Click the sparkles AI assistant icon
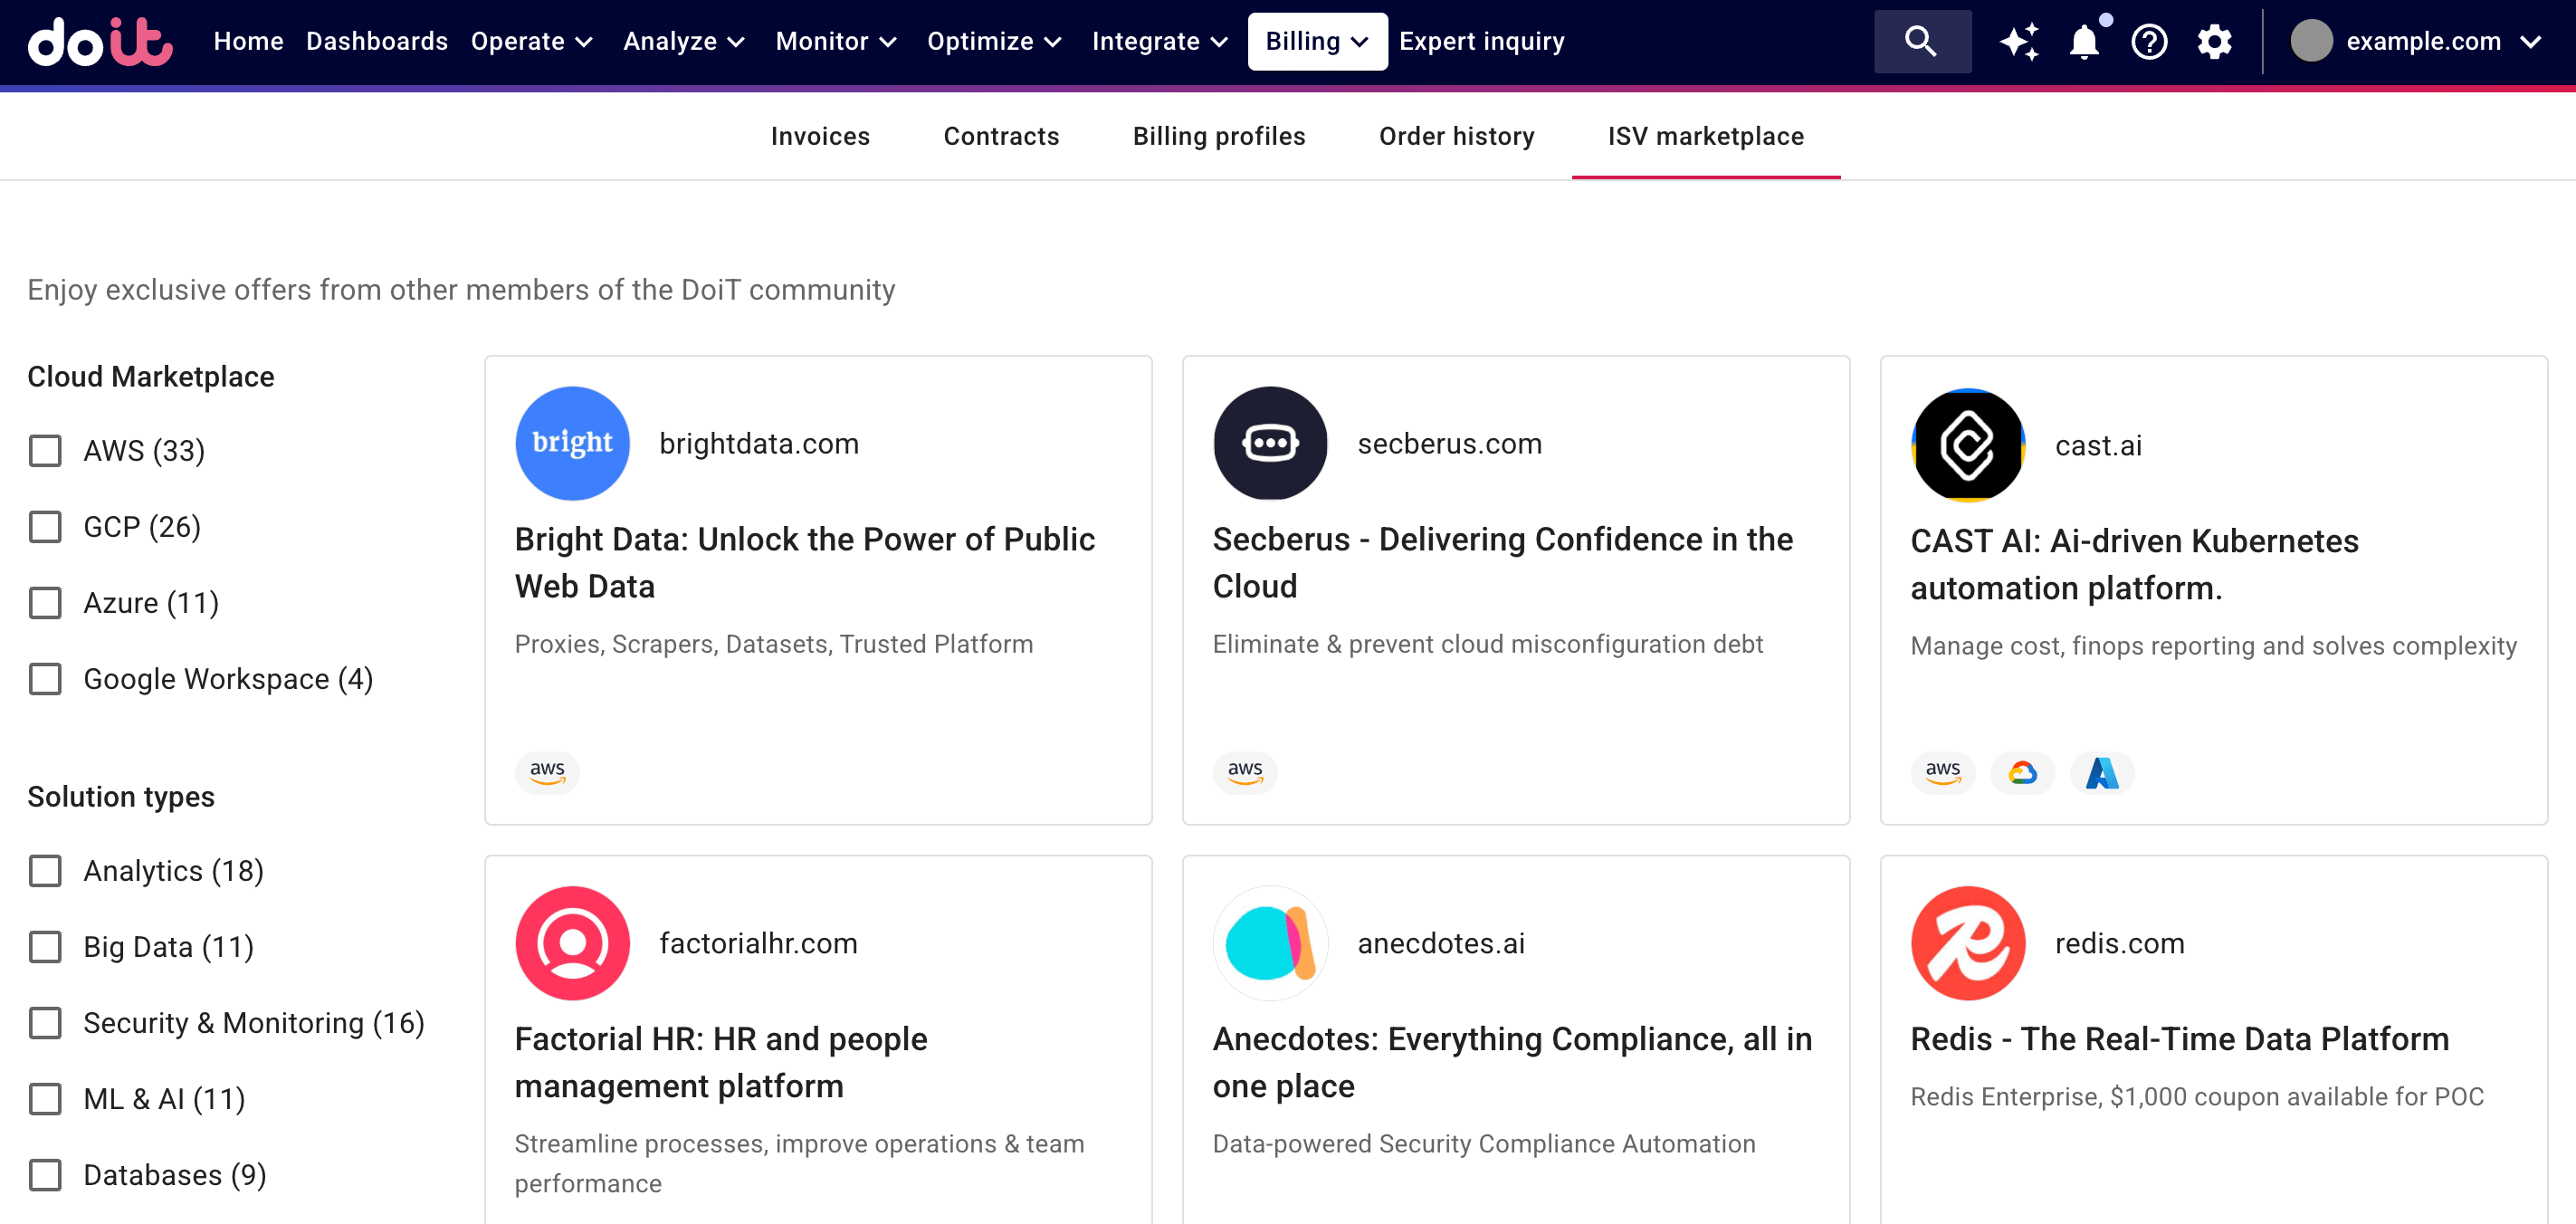The image size is (2576, 1224). [2019, 41]
